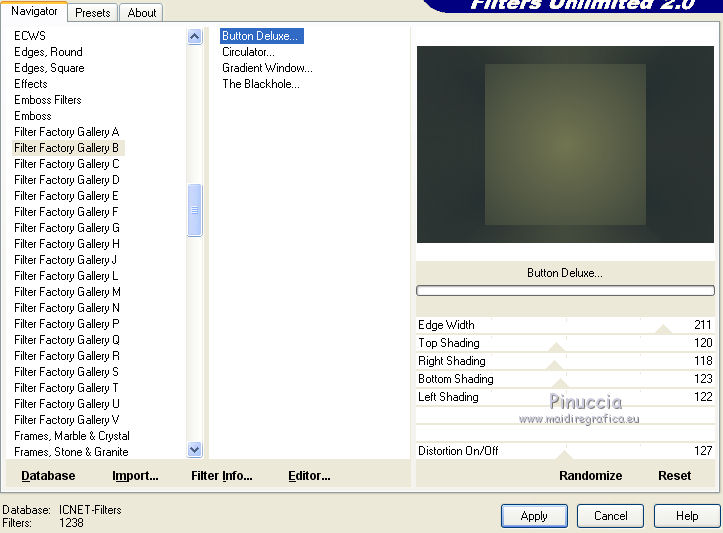Click the Edge Width value 211
The image size is (723, 533).
703,325
